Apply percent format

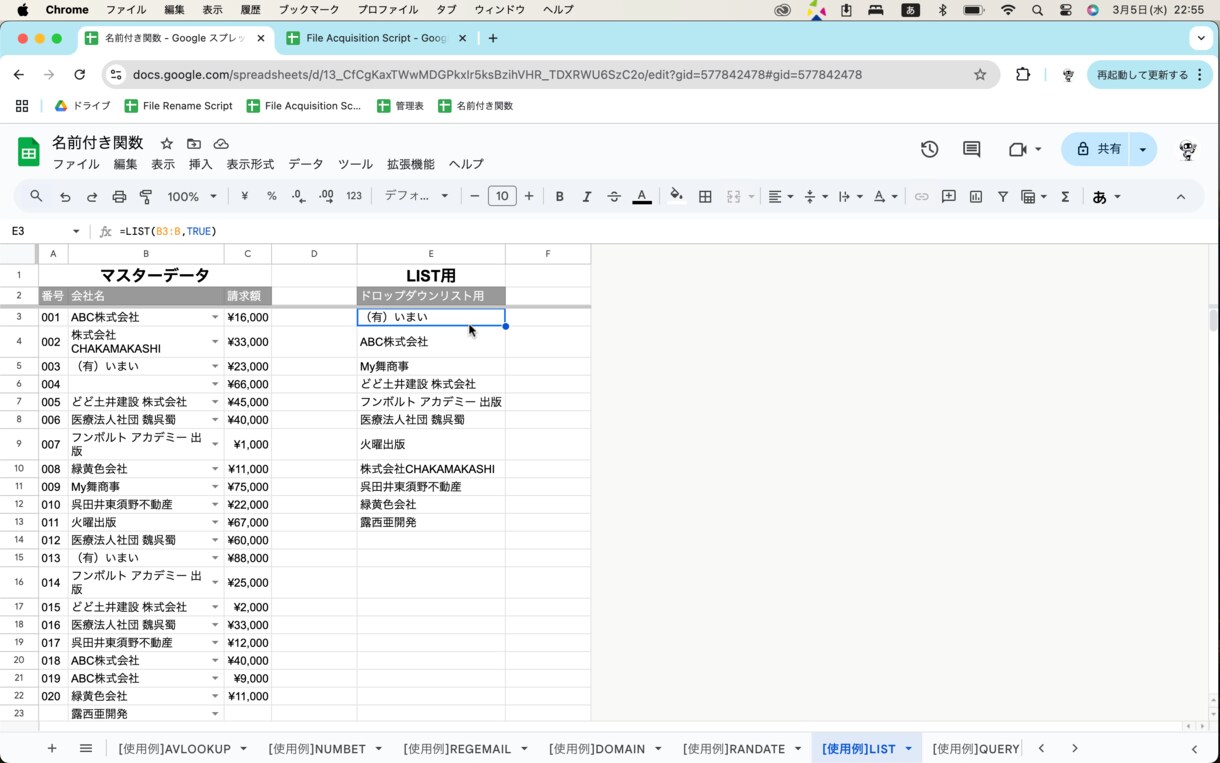coord(271,197)
